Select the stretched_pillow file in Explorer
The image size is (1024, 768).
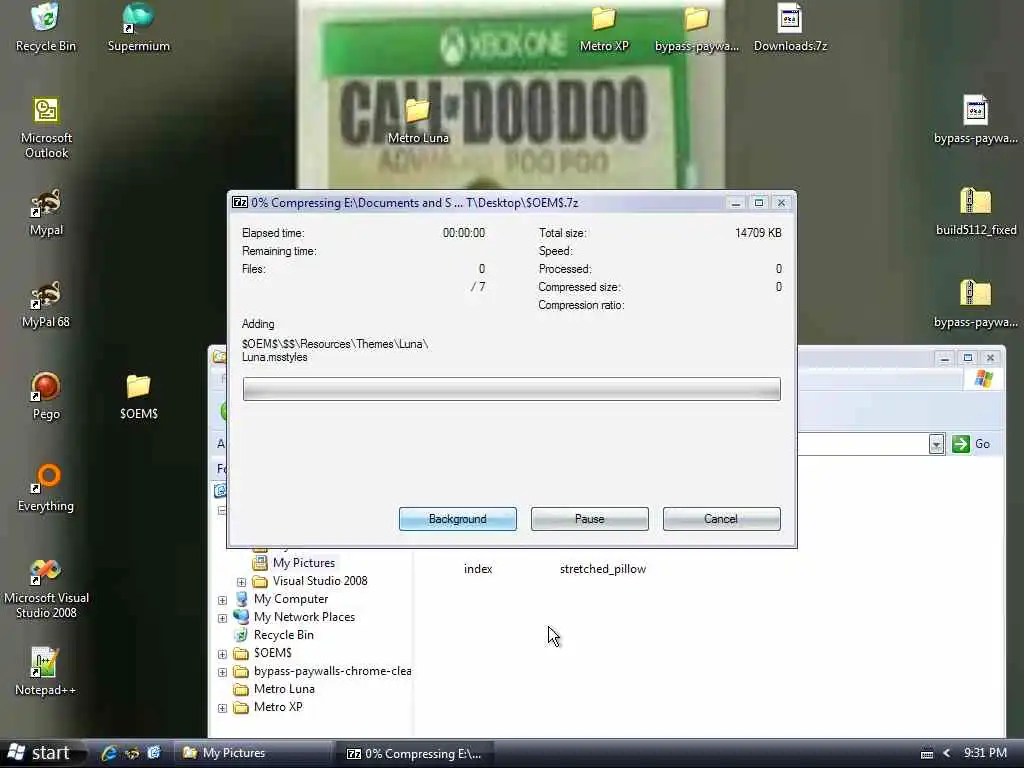603,569
